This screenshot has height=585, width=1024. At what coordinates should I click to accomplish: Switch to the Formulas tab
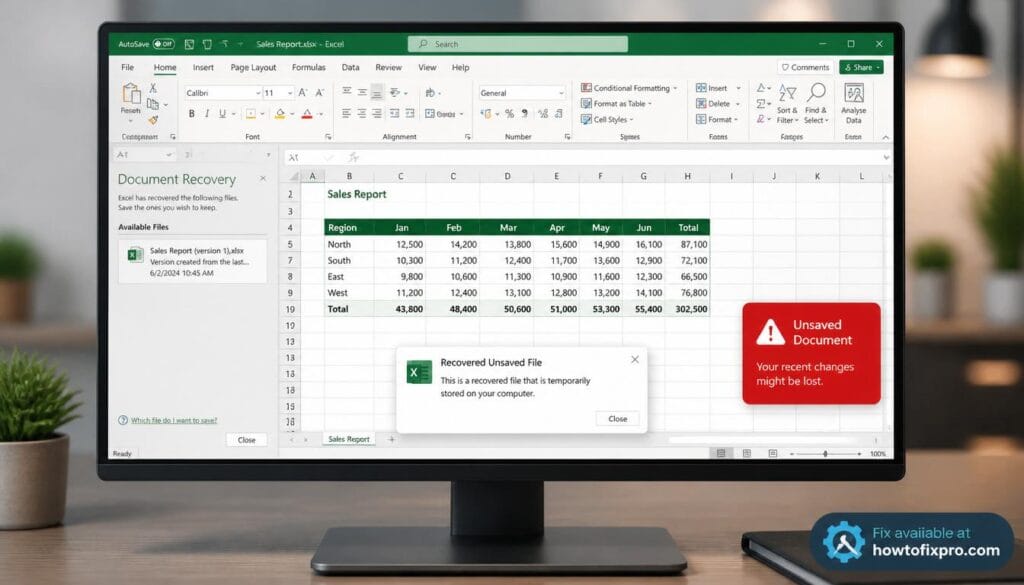pyautogui.click(x=308, y=67)
